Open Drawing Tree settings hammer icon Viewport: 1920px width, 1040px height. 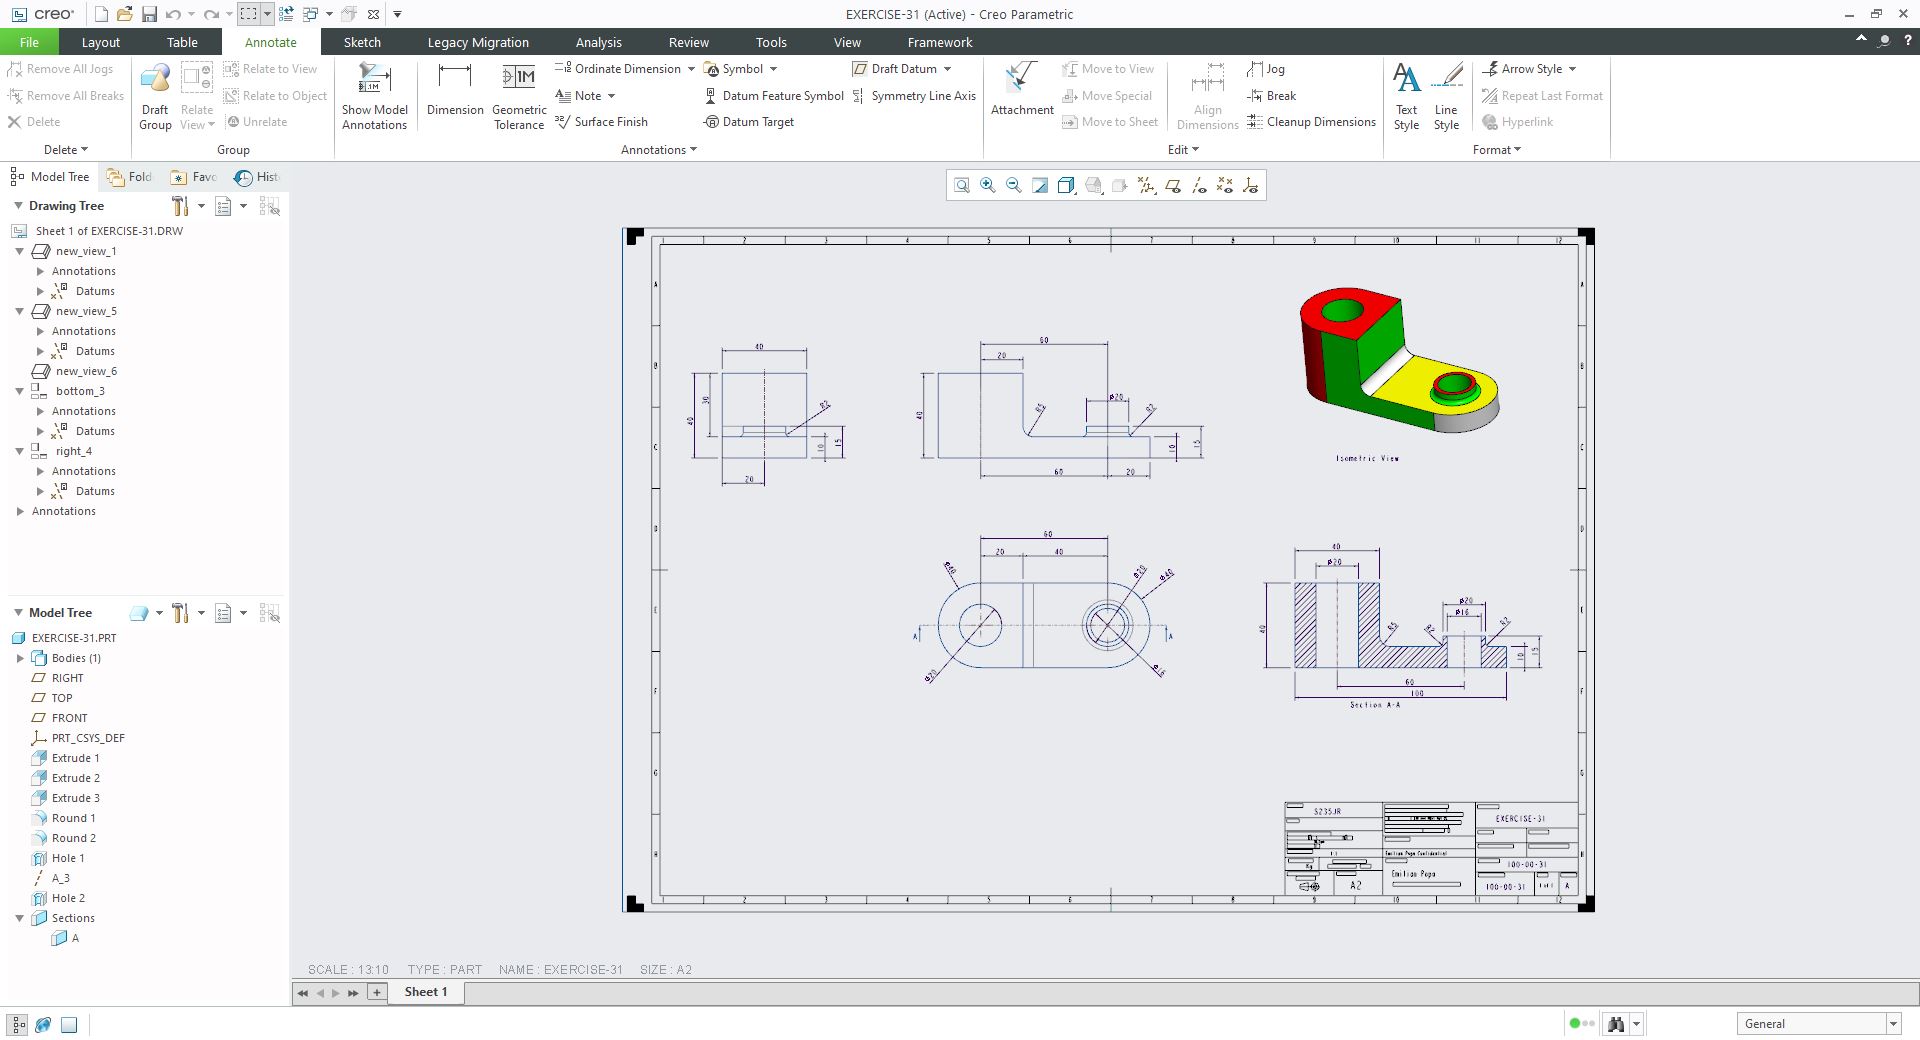point(180,206)
